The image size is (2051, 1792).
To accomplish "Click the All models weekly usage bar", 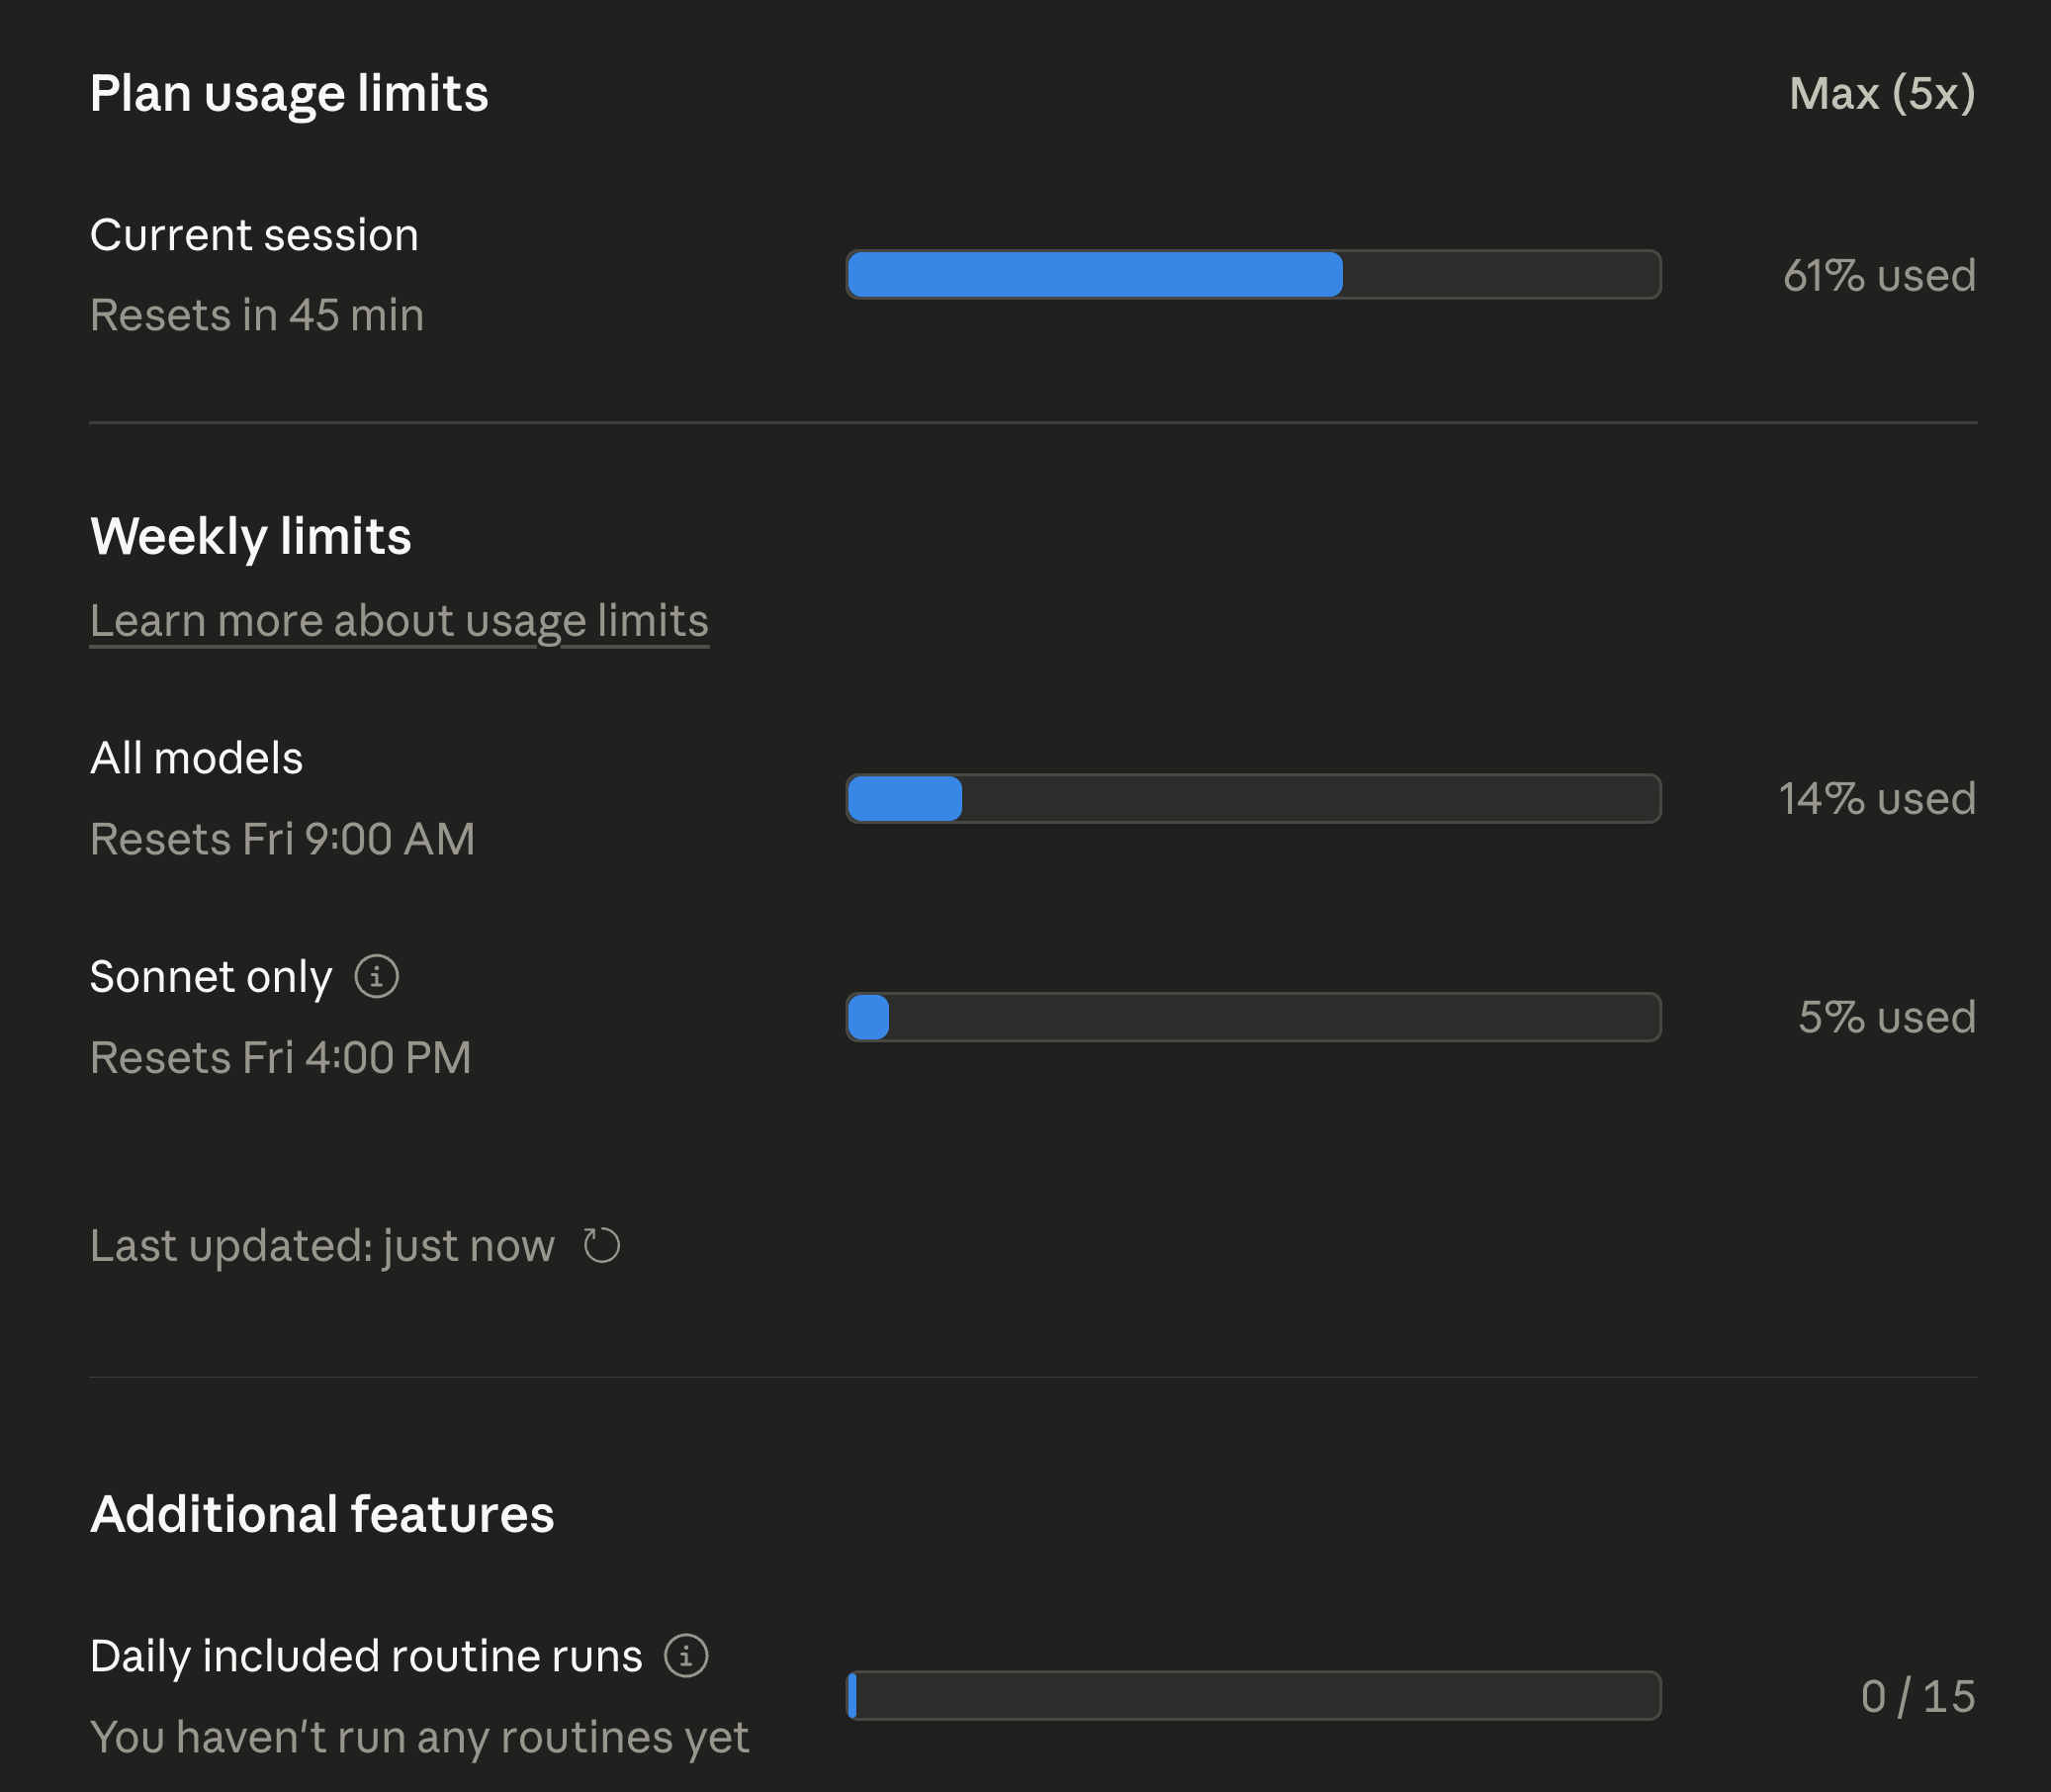I will pyautogui.click(x=1253, y=799).
